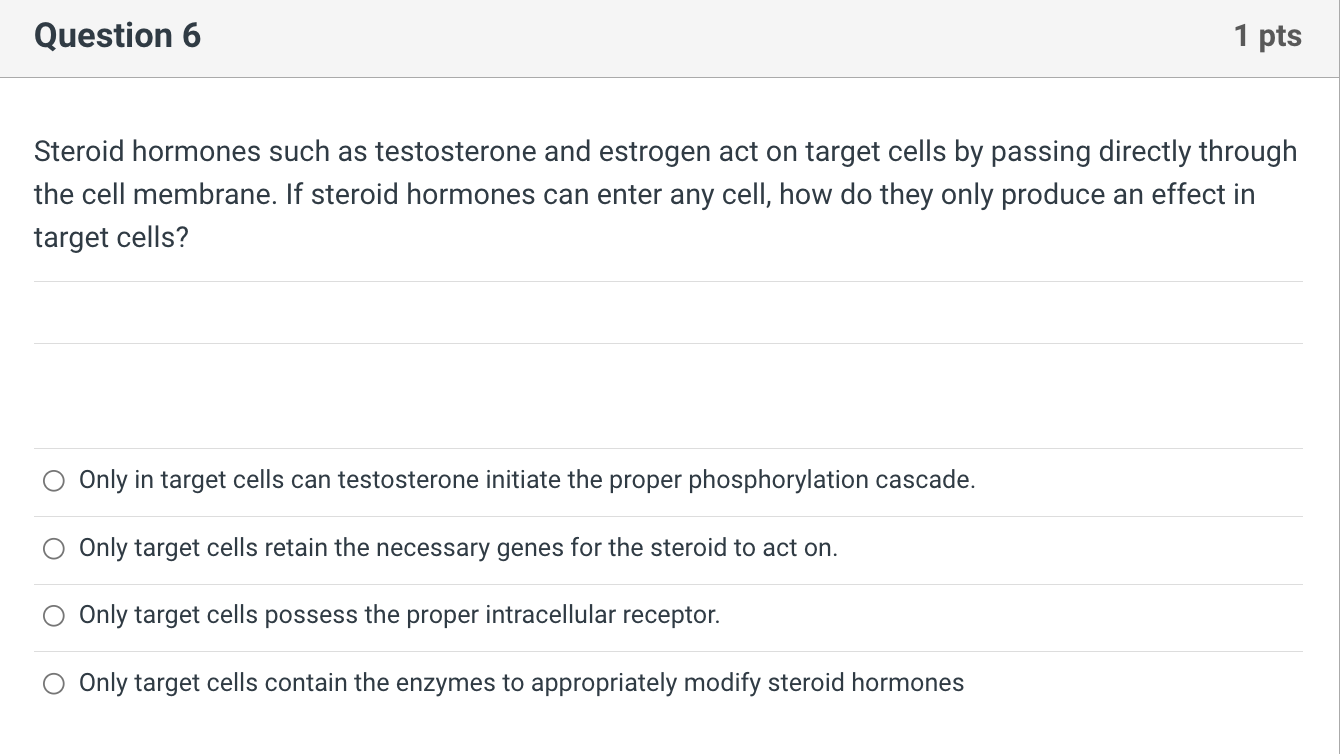Click the final line 'target cells?' of the prompt
The image size is (1342, 754).
111,238
